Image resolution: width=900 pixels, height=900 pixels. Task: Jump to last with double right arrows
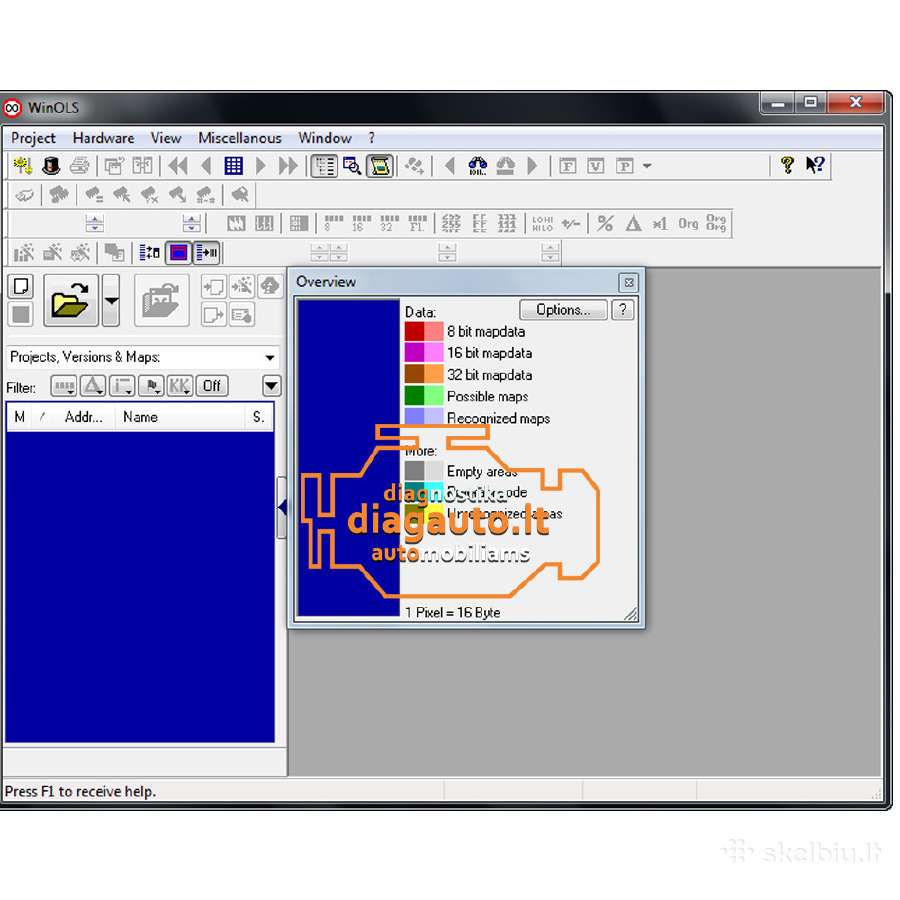288,166
